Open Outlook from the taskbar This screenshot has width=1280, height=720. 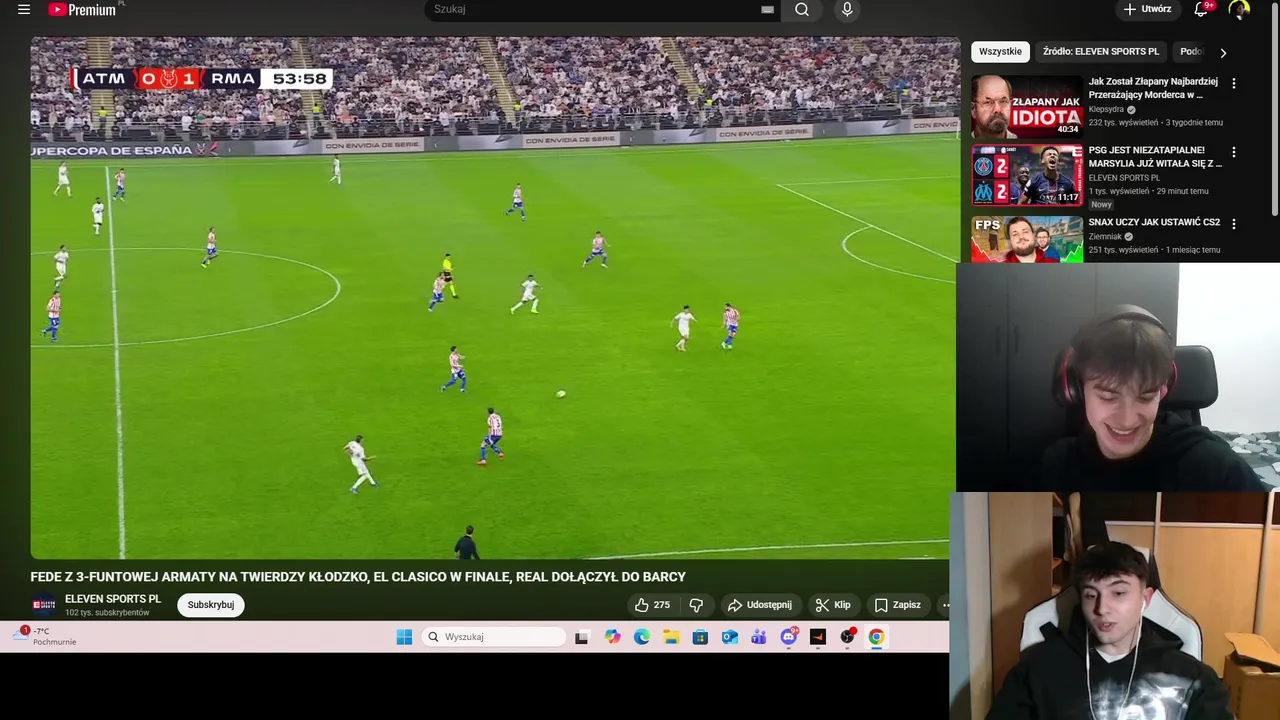click(x=730, y=637)
